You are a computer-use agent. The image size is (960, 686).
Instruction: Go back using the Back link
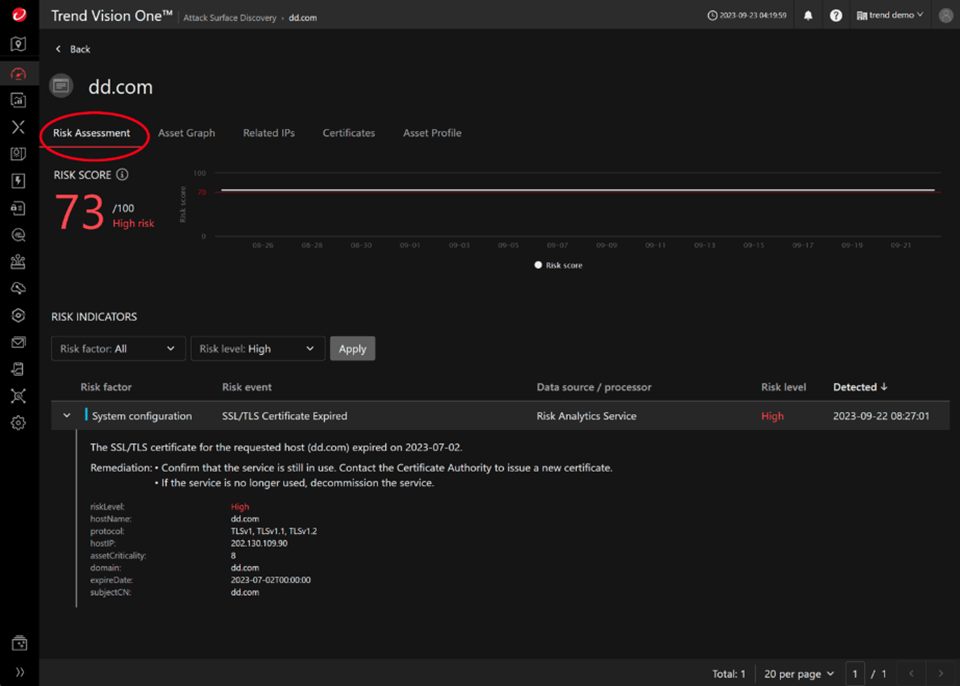[73, 49]
